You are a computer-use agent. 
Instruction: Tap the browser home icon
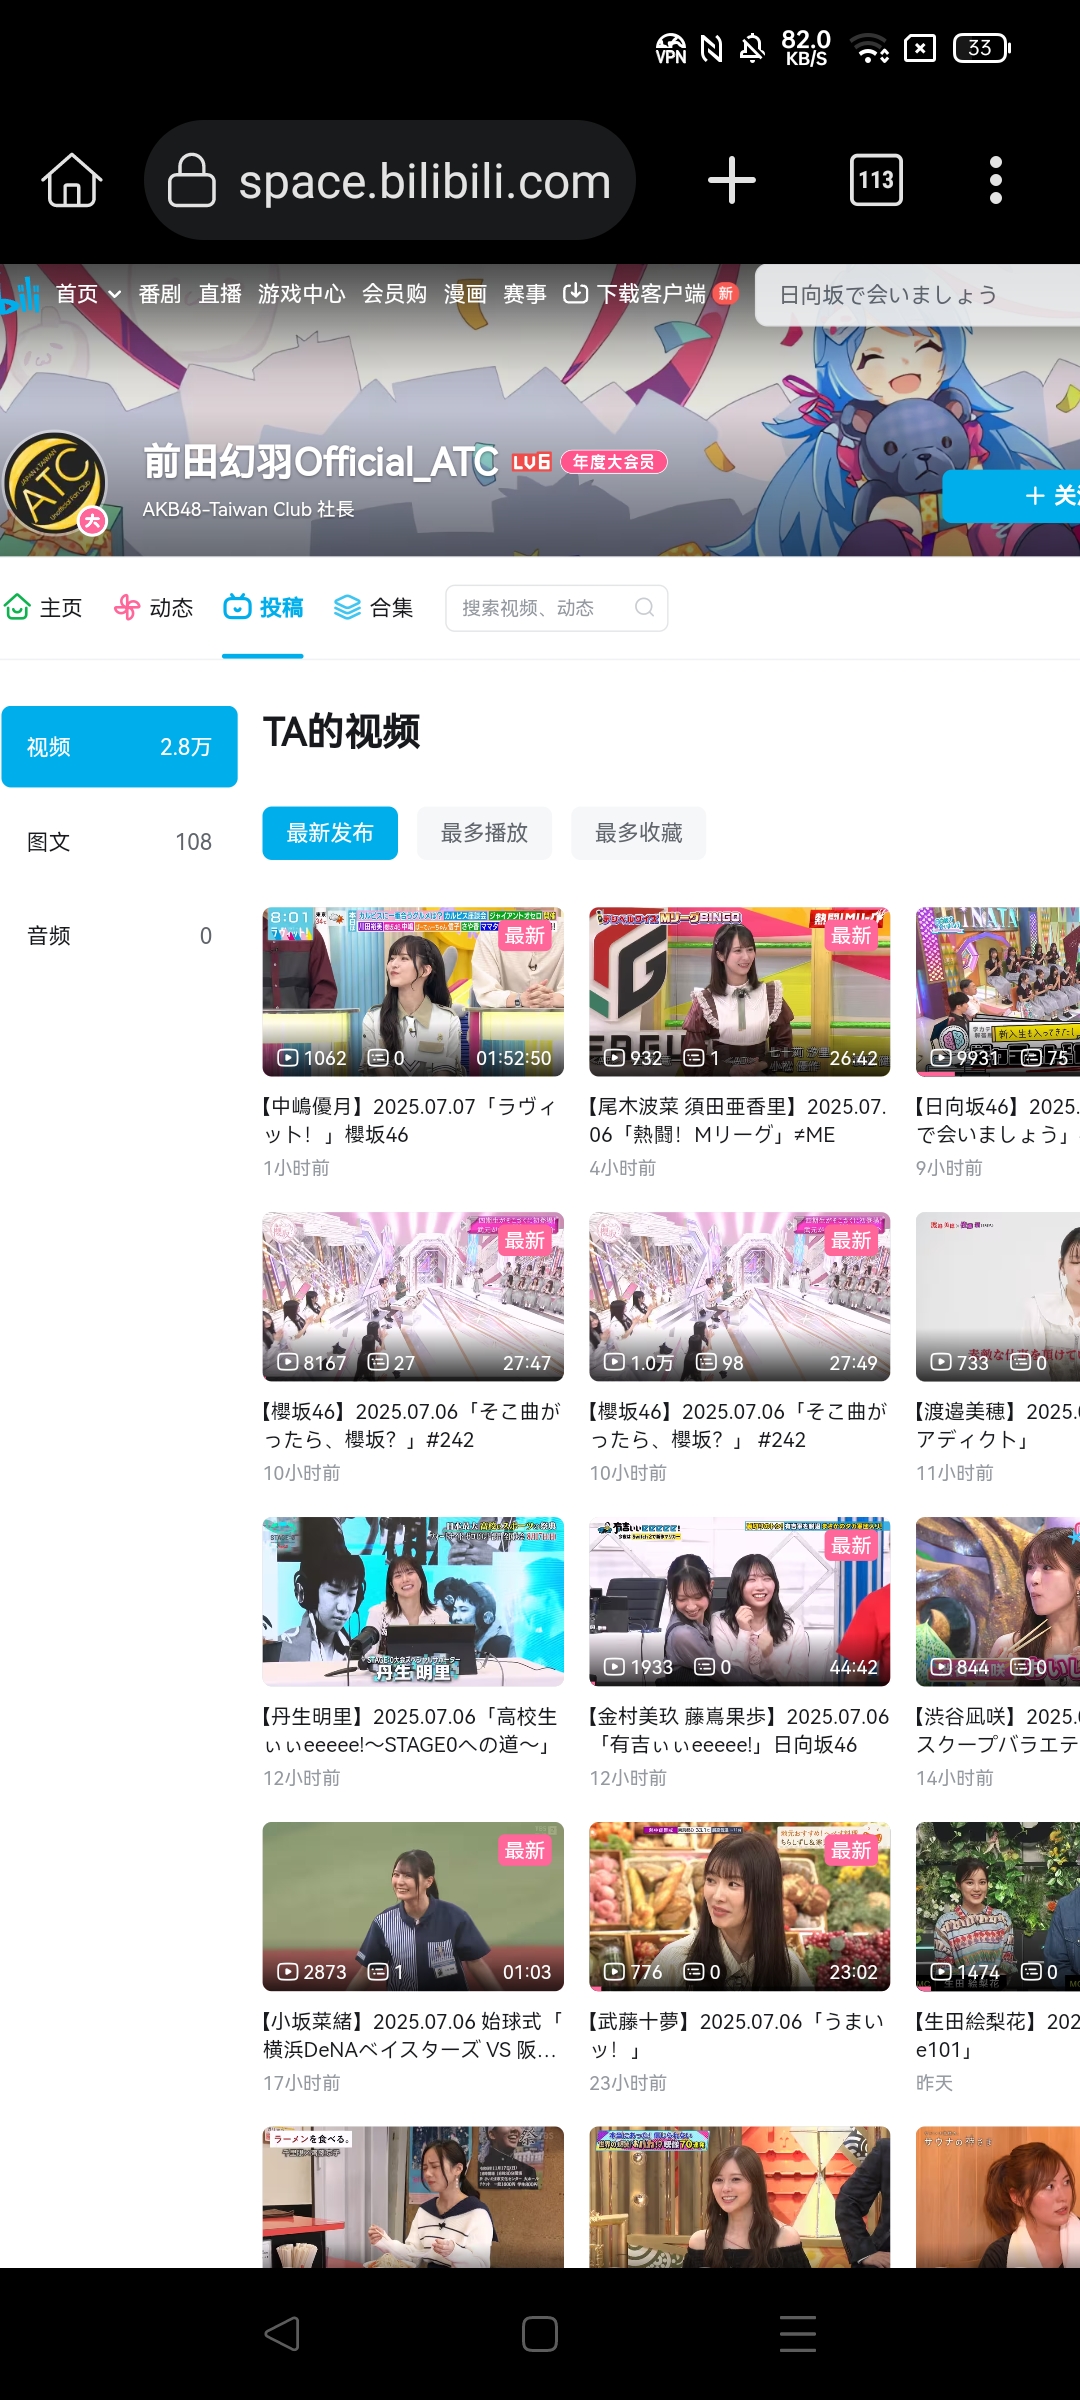pos(72,181)
